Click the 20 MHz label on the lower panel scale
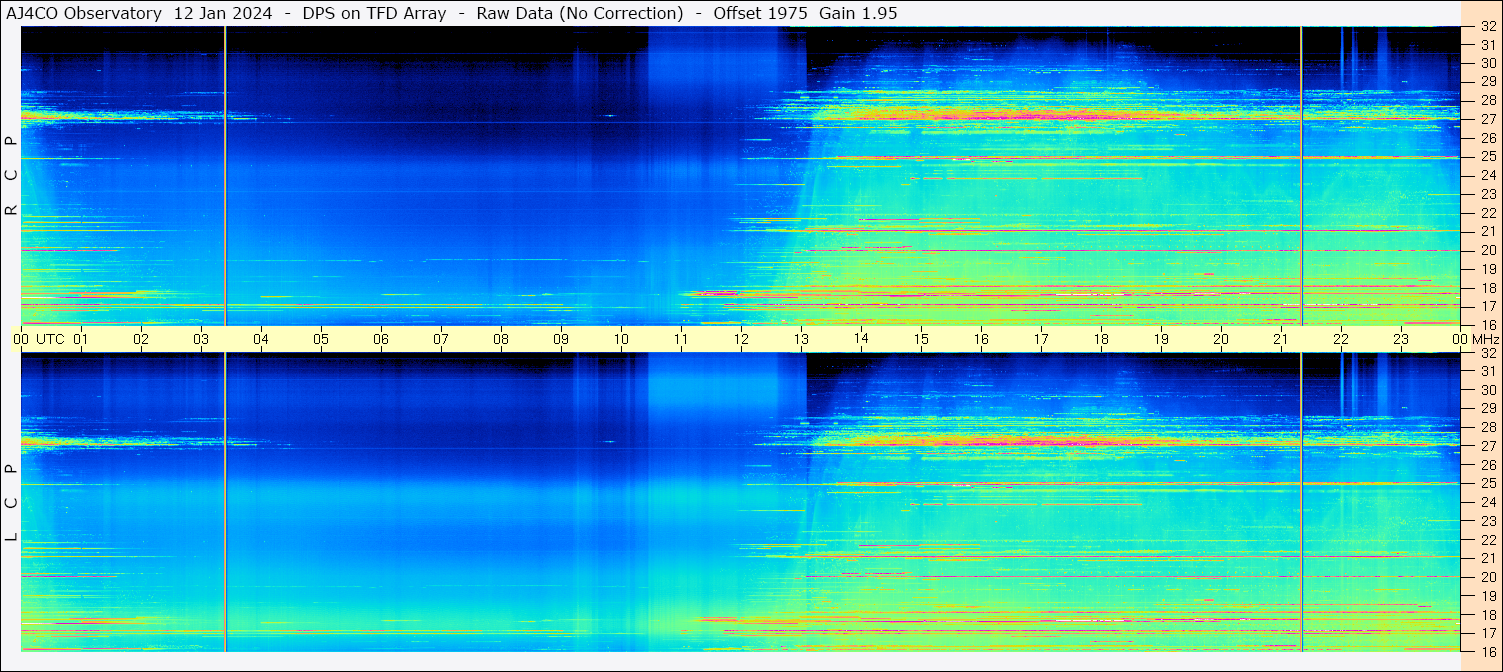The image size is (1503, 672). (x=1488, y=577)
